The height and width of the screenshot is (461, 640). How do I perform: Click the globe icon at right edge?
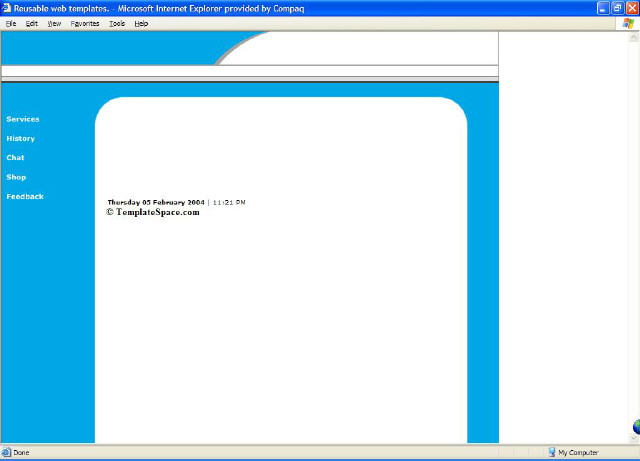pos(635,428)
